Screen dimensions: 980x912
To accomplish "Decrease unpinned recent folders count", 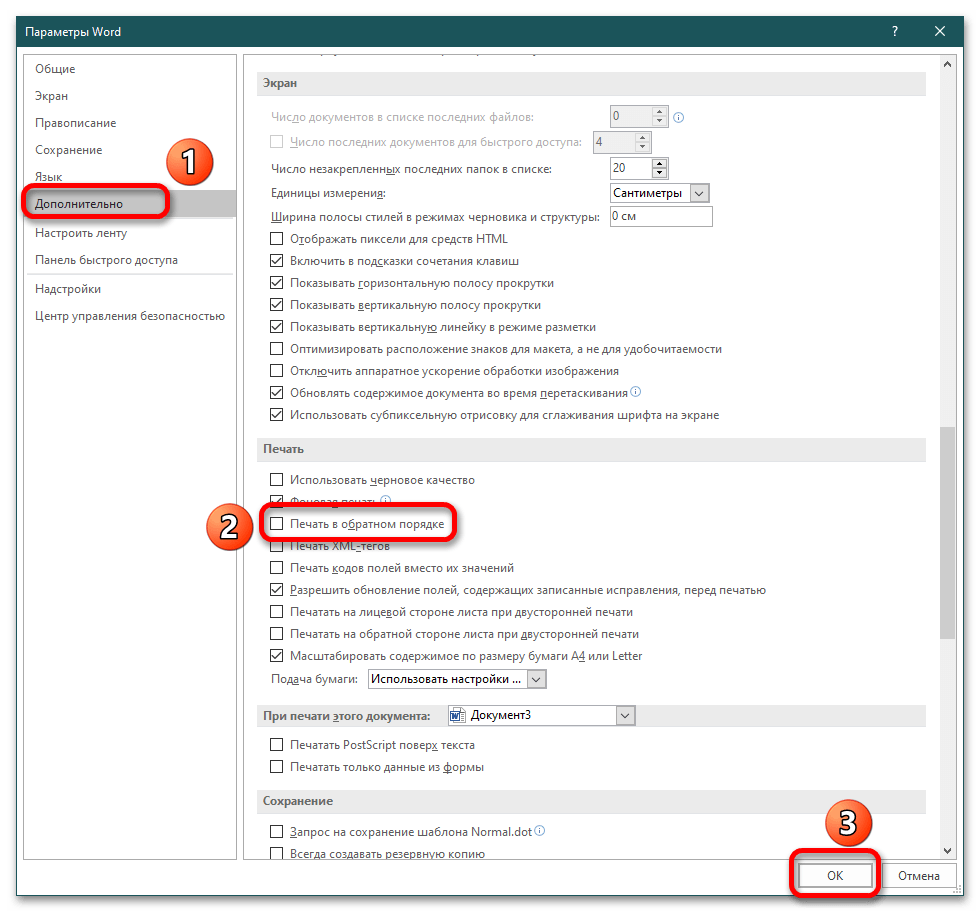I will [x=659, y=173].
